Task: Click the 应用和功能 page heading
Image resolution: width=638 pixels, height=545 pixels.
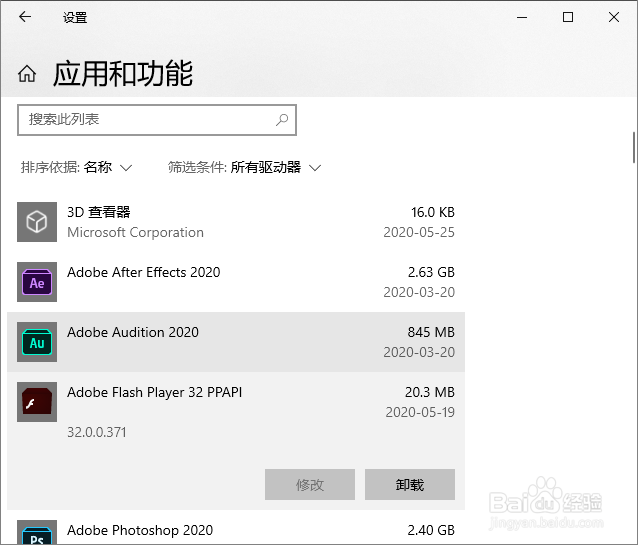Action: click(x=123, y=74)
